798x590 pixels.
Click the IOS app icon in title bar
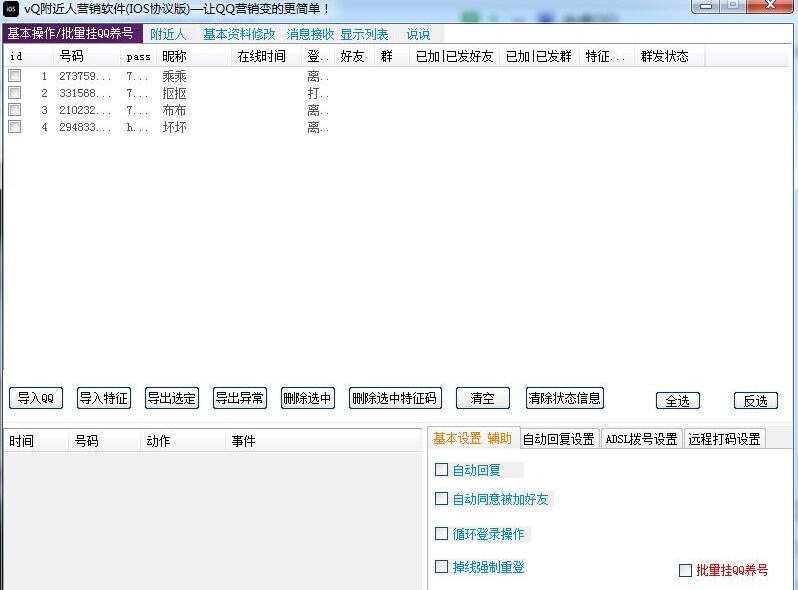tap(11, 8)
